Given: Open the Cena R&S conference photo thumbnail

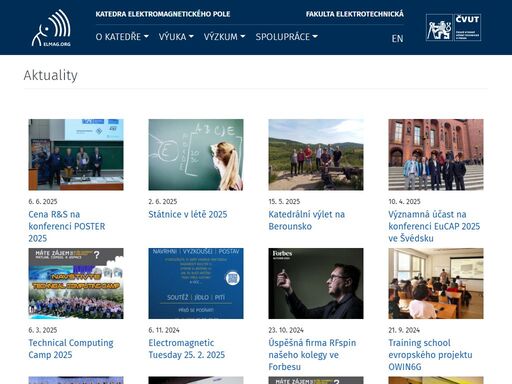Looking at the screenshot, I should (76, 155).
